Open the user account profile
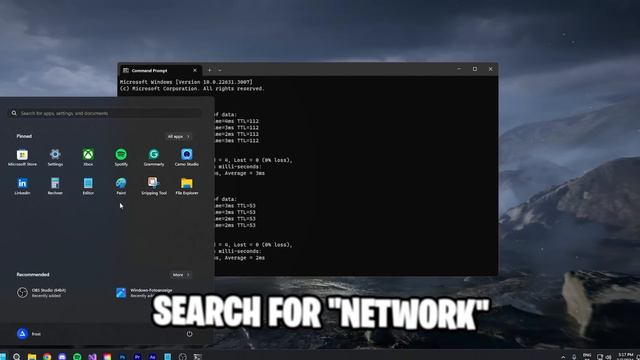The width and height of the screenshot is (640, 360). click(x=29, y=334)
